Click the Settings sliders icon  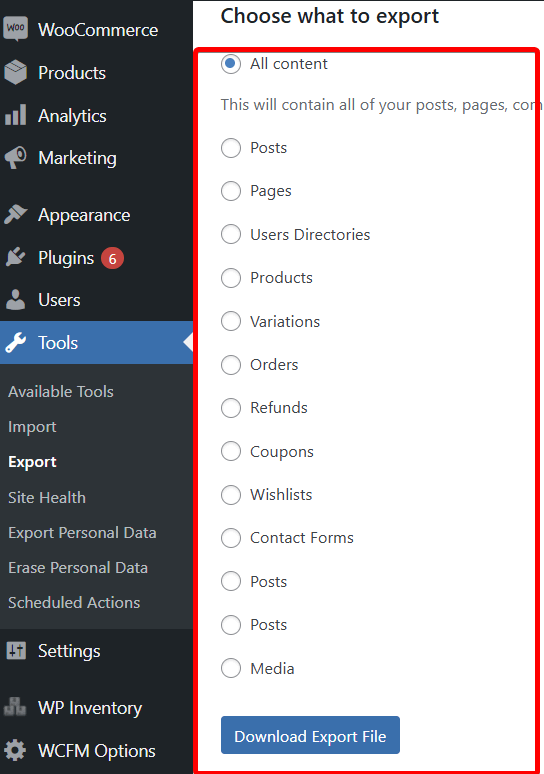click(16, 651)
